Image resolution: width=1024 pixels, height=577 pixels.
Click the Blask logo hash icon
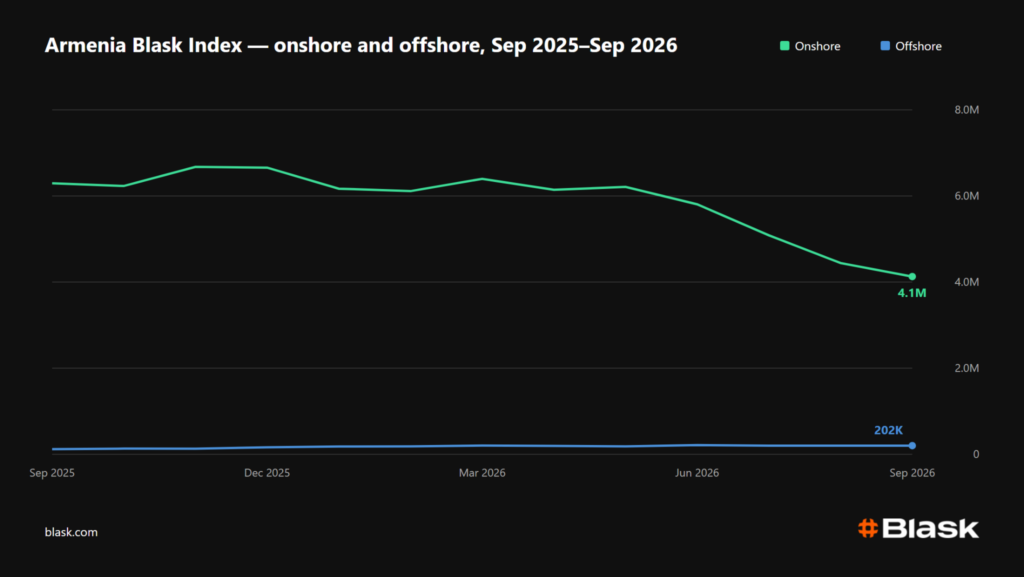click(868, 528)
